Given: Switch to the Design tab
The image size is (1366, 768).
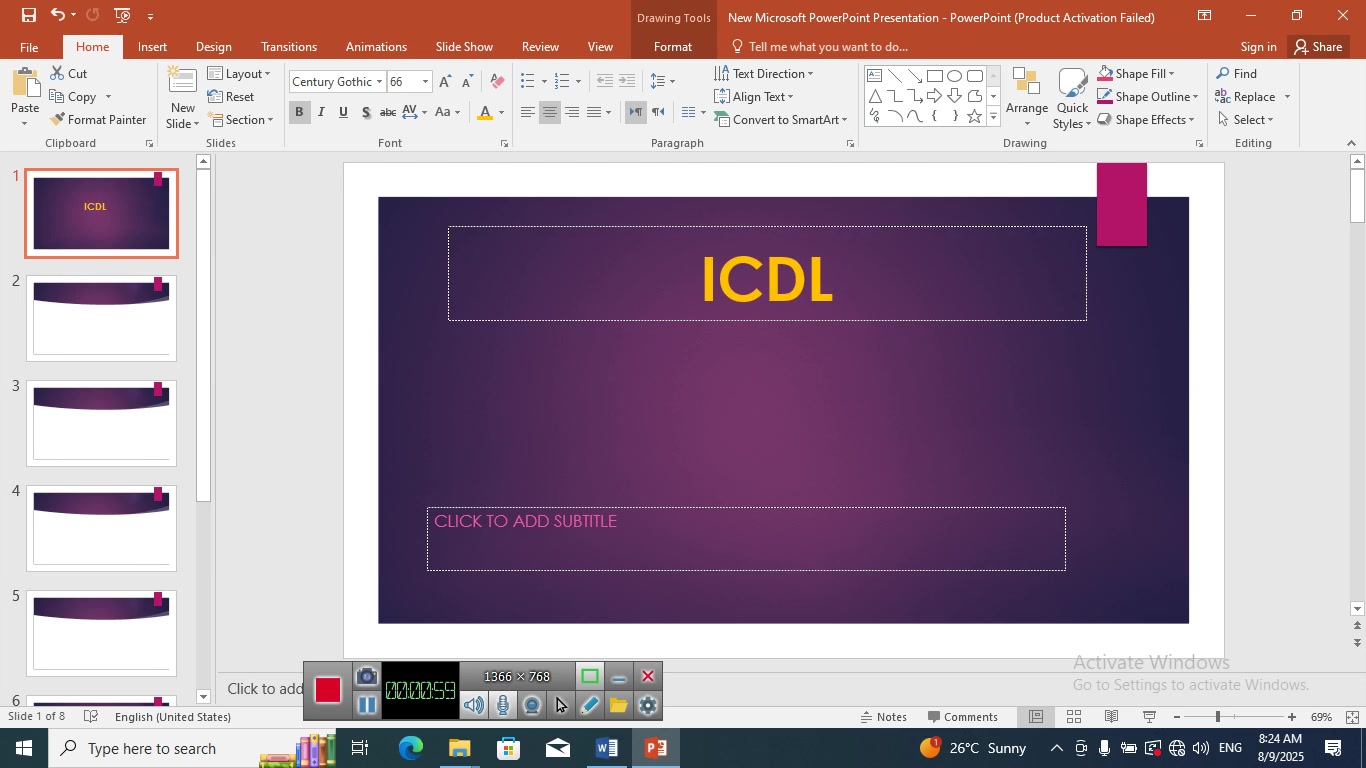Looking at the screenshot, I should 214,47.
